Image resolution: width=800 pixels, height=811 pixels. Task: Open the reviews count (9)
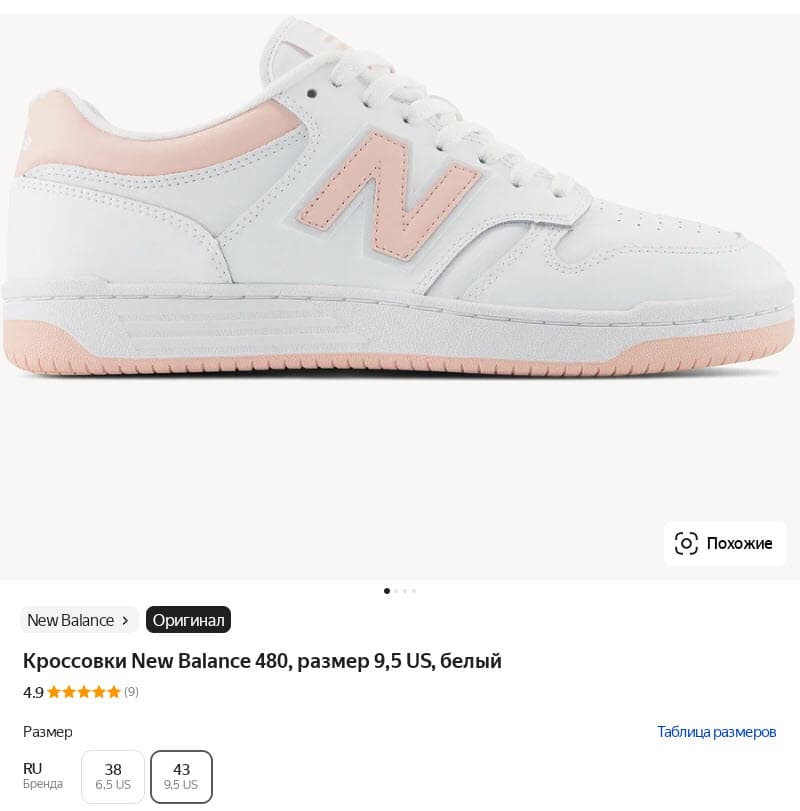point(132,692)
